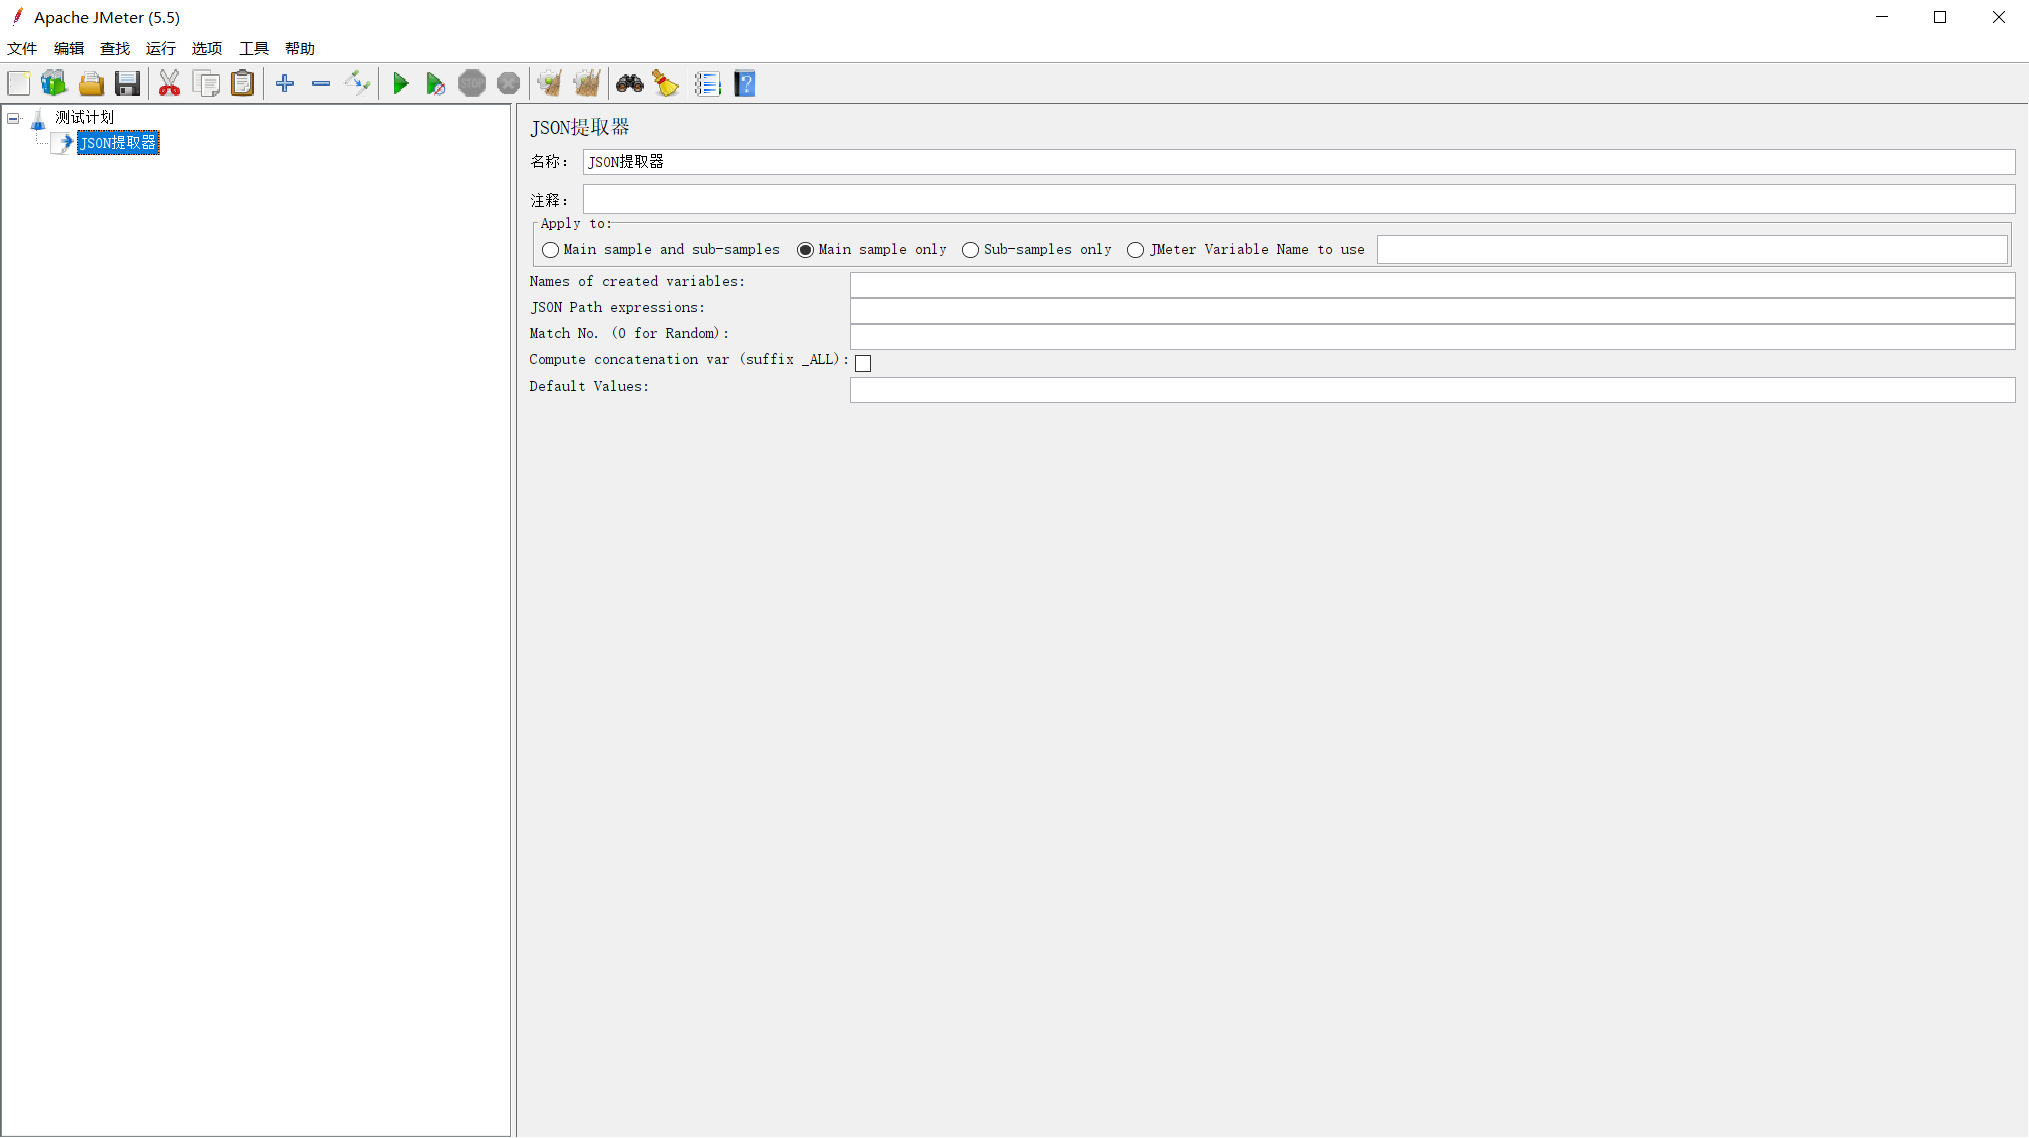Open the Help documentation
The height and width of the screenshot is (1138, 2029).
(x=745, y=83)
